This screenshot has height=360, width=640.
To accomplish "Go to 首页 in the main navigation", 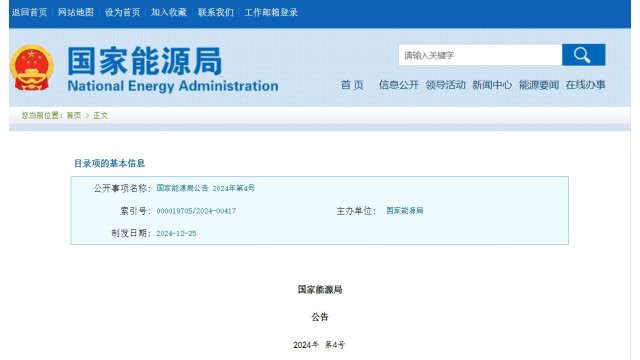I will pyautogui.click(x=352, y=85).
